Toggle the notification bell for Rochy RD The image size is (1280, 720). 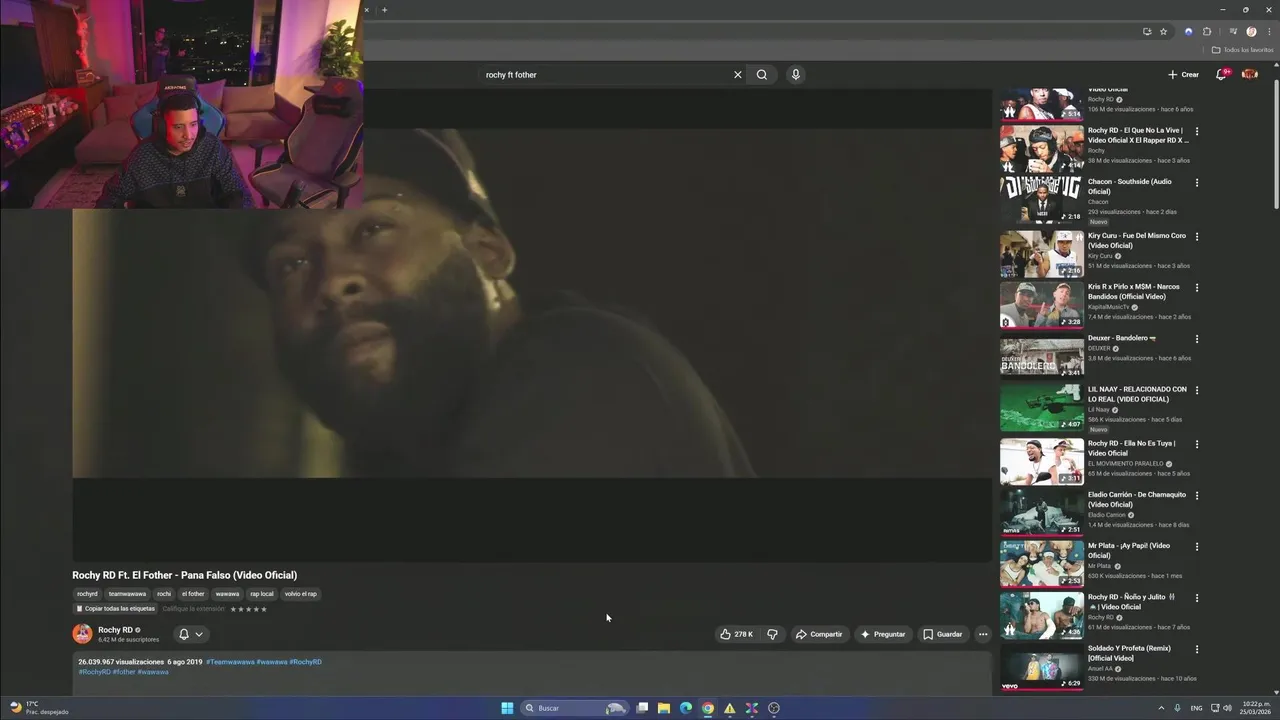[183, 634]
